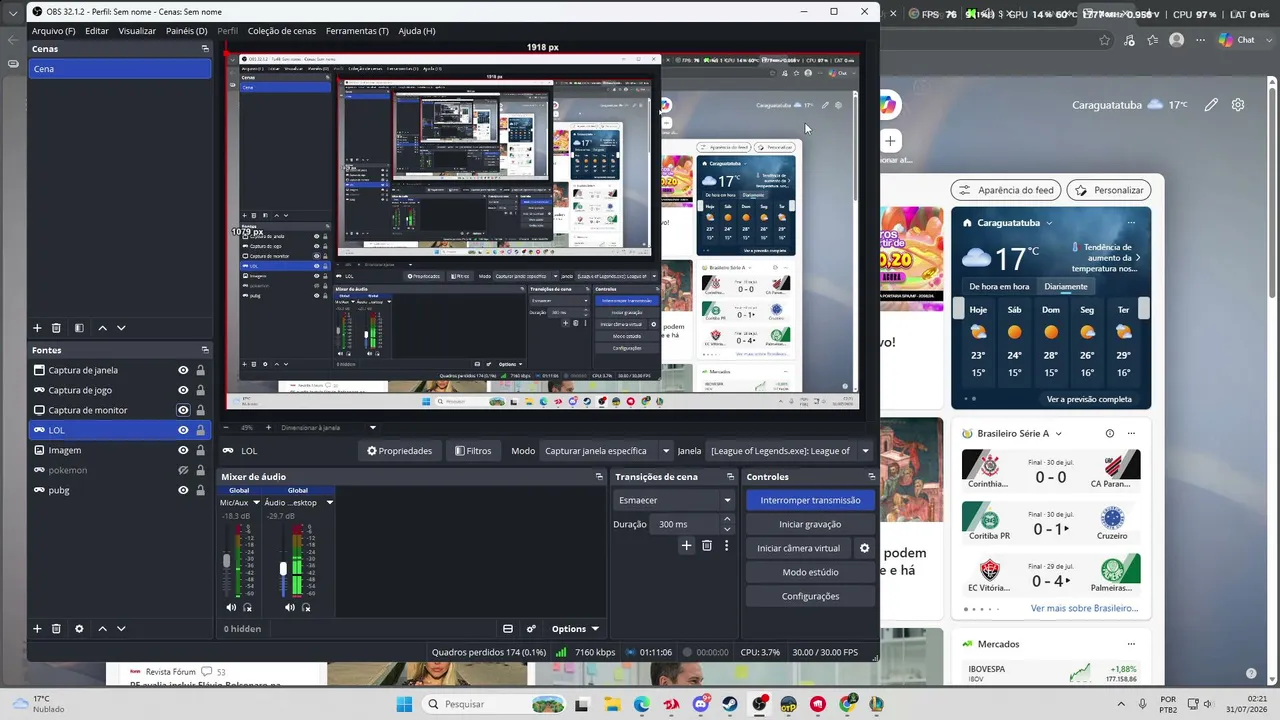Click the Duração 300 ms field

[x=685, y=524]
